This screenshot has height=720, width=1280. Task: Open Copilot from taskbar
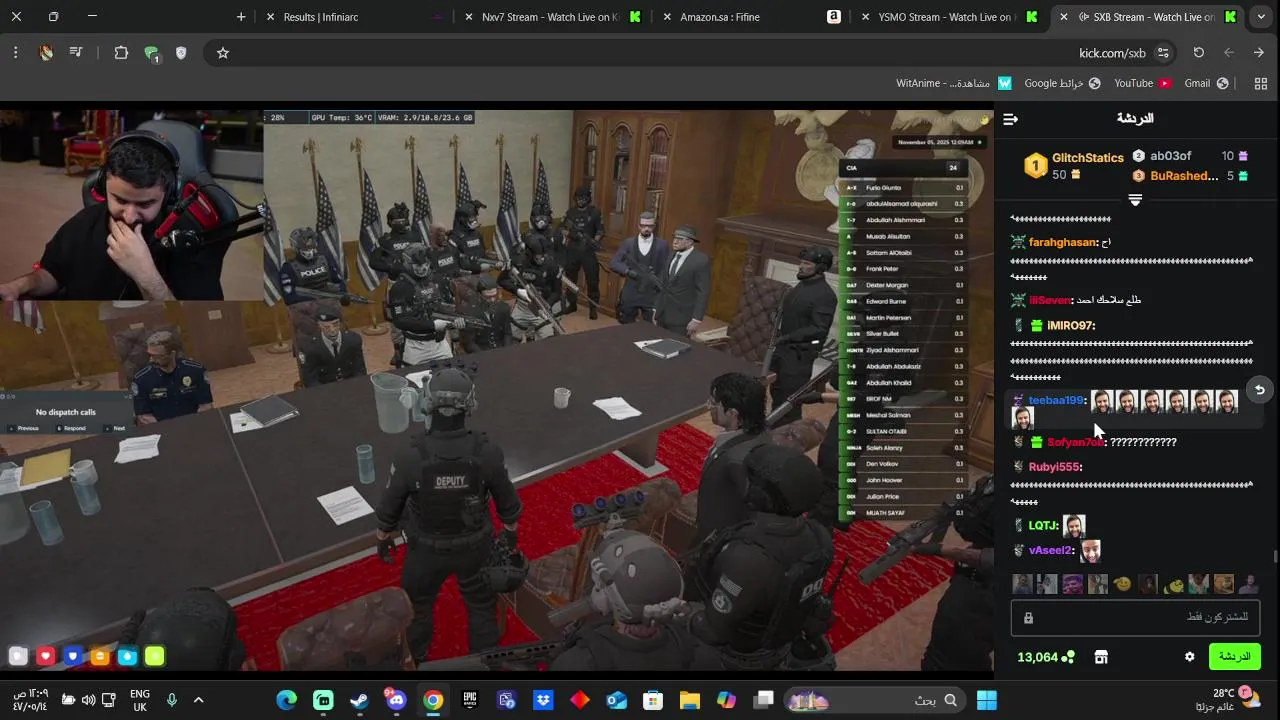[x=726, y=700]
